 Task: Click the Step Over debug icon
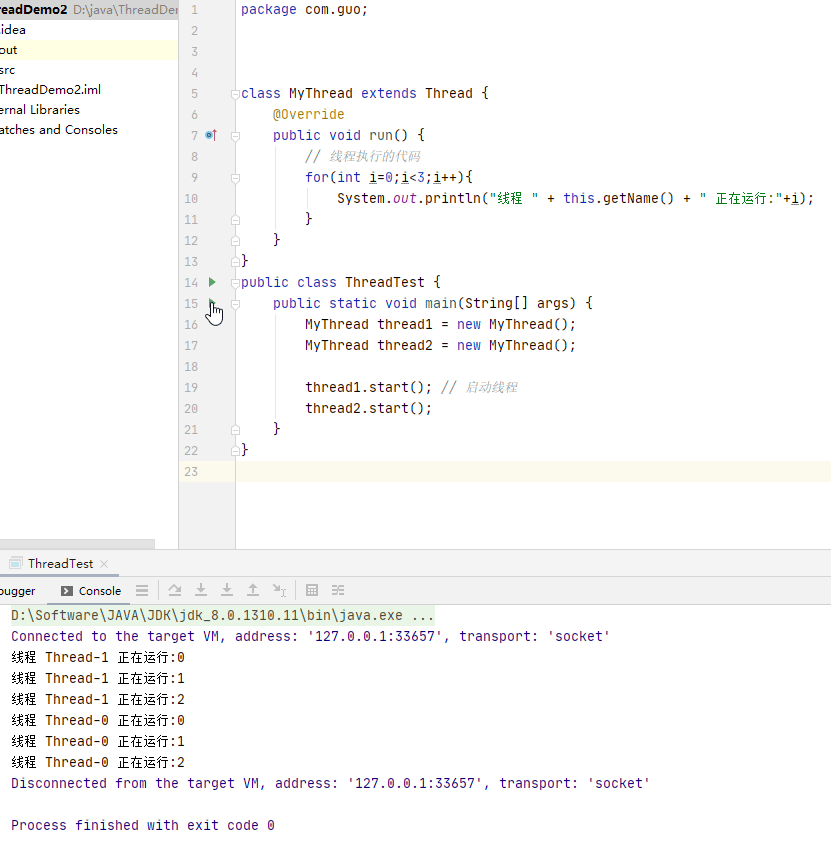coord(175,591)
